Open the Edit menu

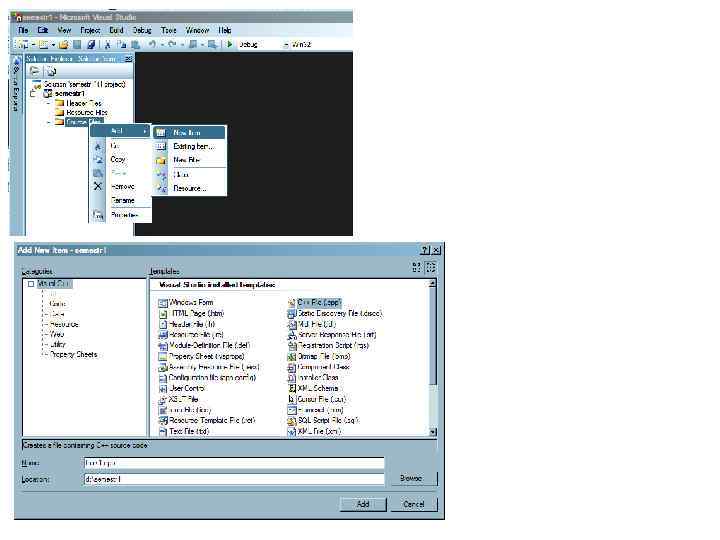click(x=43, y=30)
